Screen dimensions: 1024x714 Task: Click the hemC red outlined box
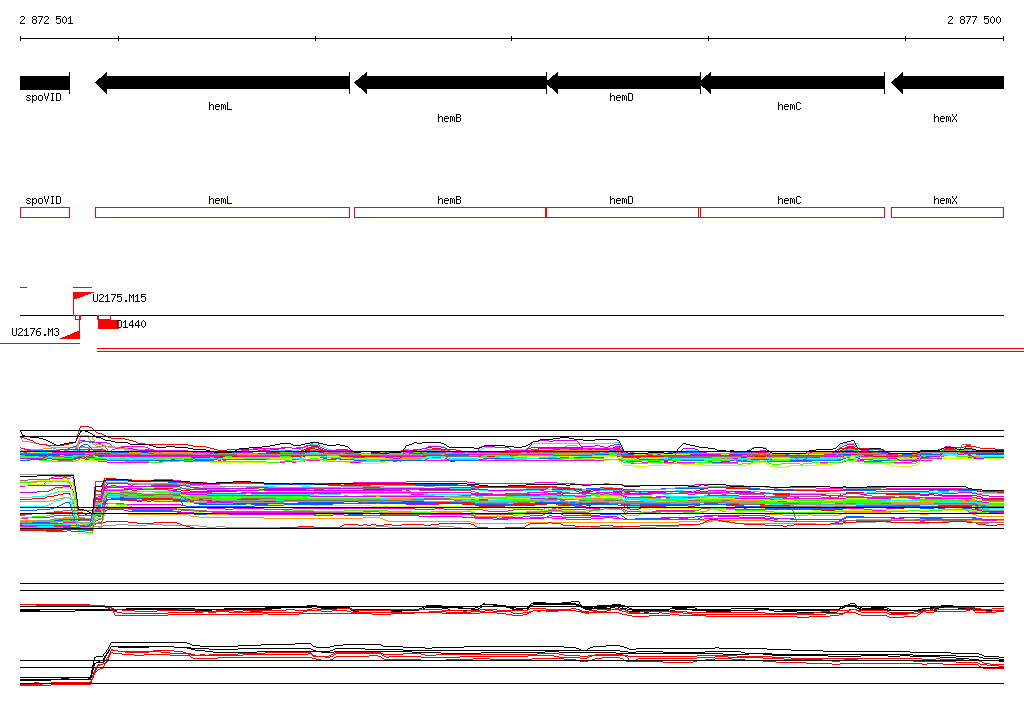(x=792, y=212)
